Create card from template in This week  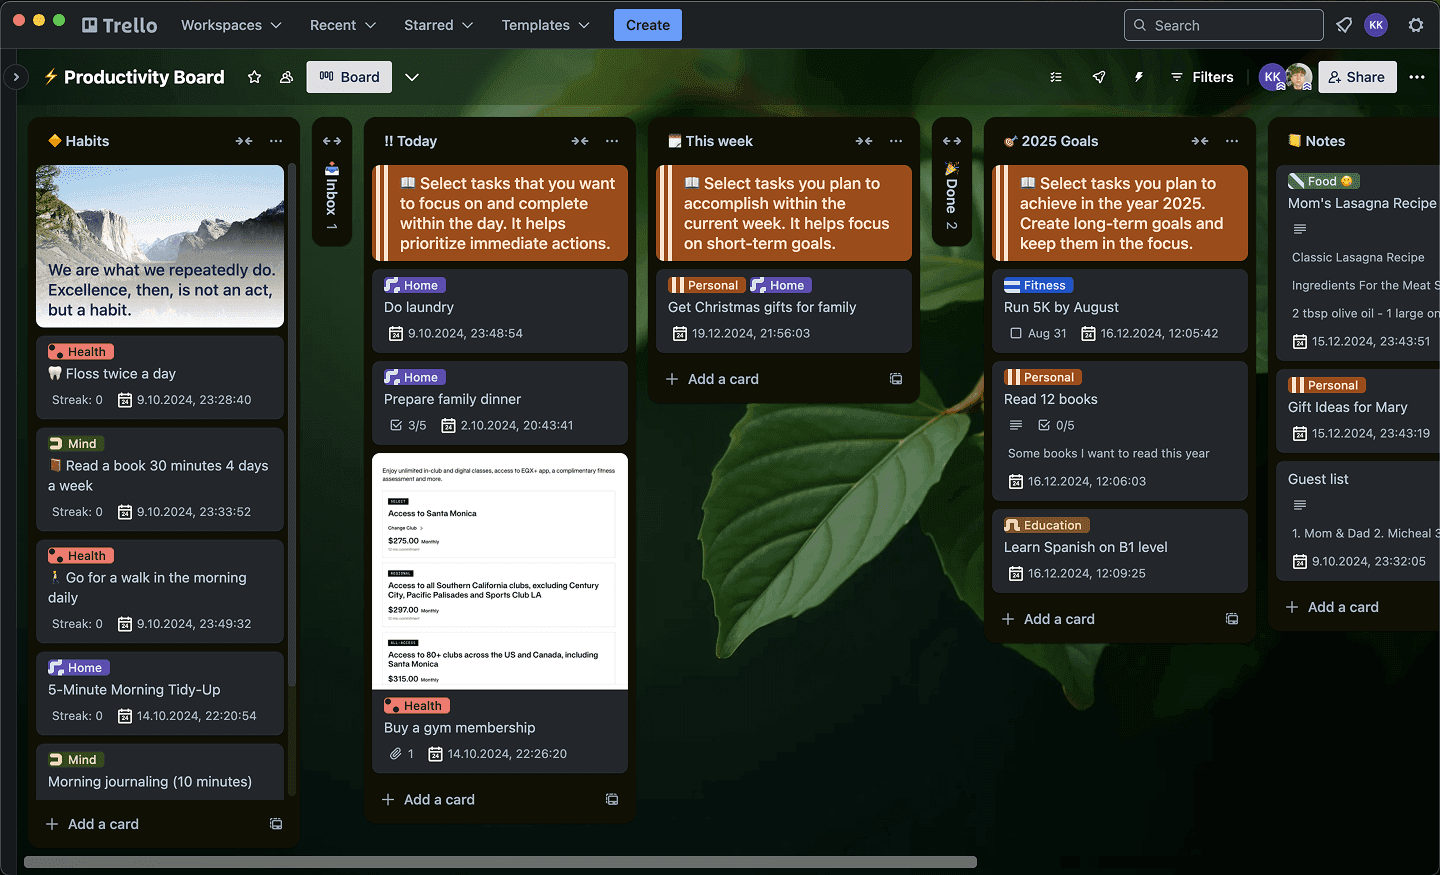click(x=896, y=379)
